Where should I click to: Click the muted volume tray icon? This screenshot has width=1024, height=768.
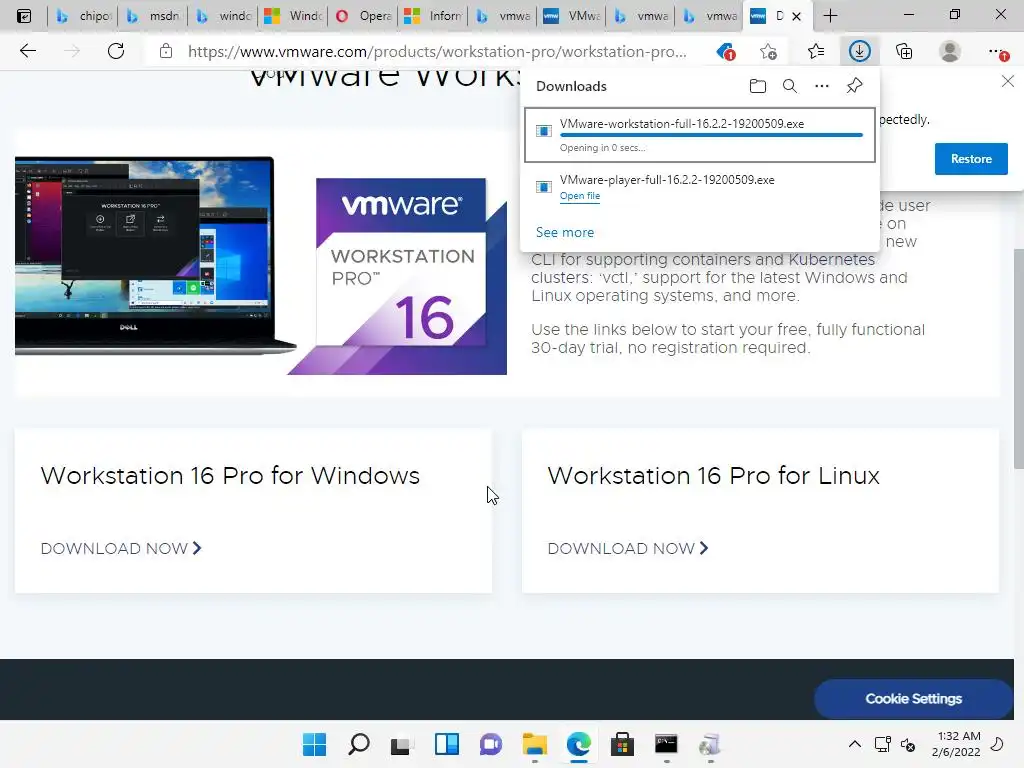pos(908,744)
